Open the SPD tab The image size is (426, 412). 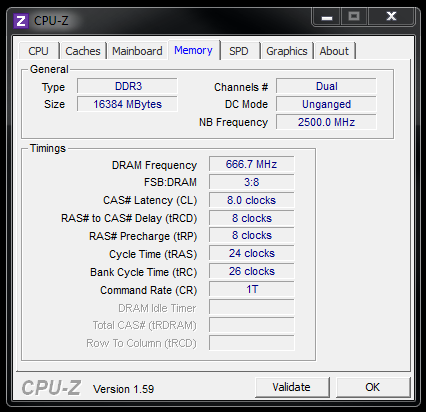pyautogui.click(x=239, y=51)
